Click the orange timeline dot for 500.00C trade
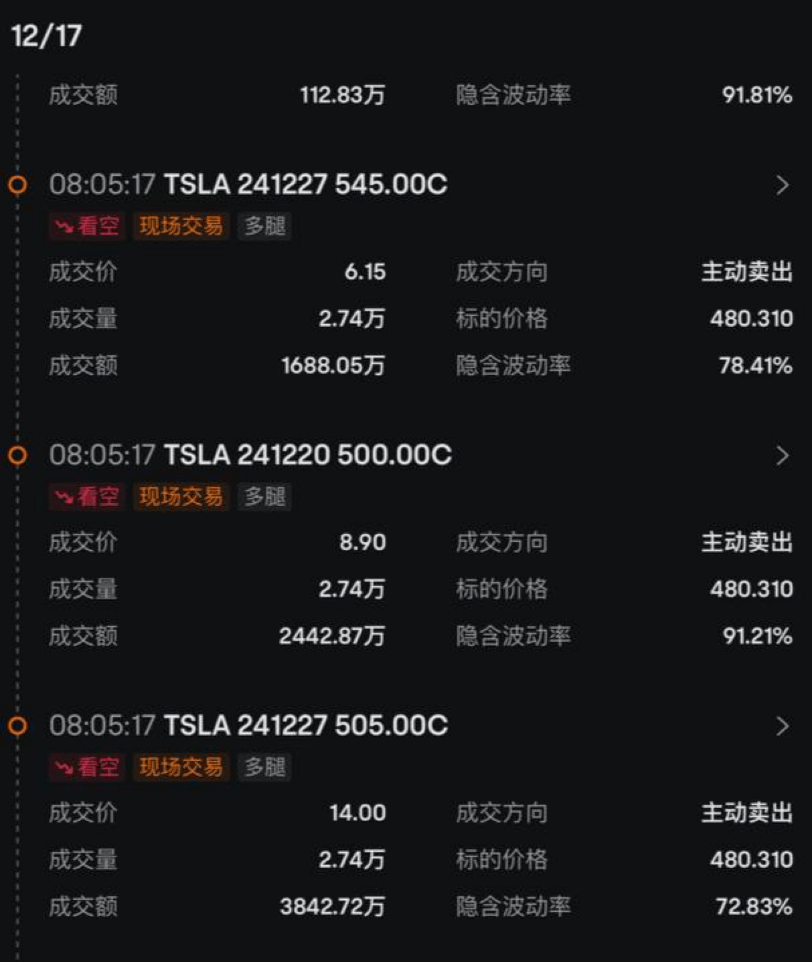812x962 pixels. 17,456
